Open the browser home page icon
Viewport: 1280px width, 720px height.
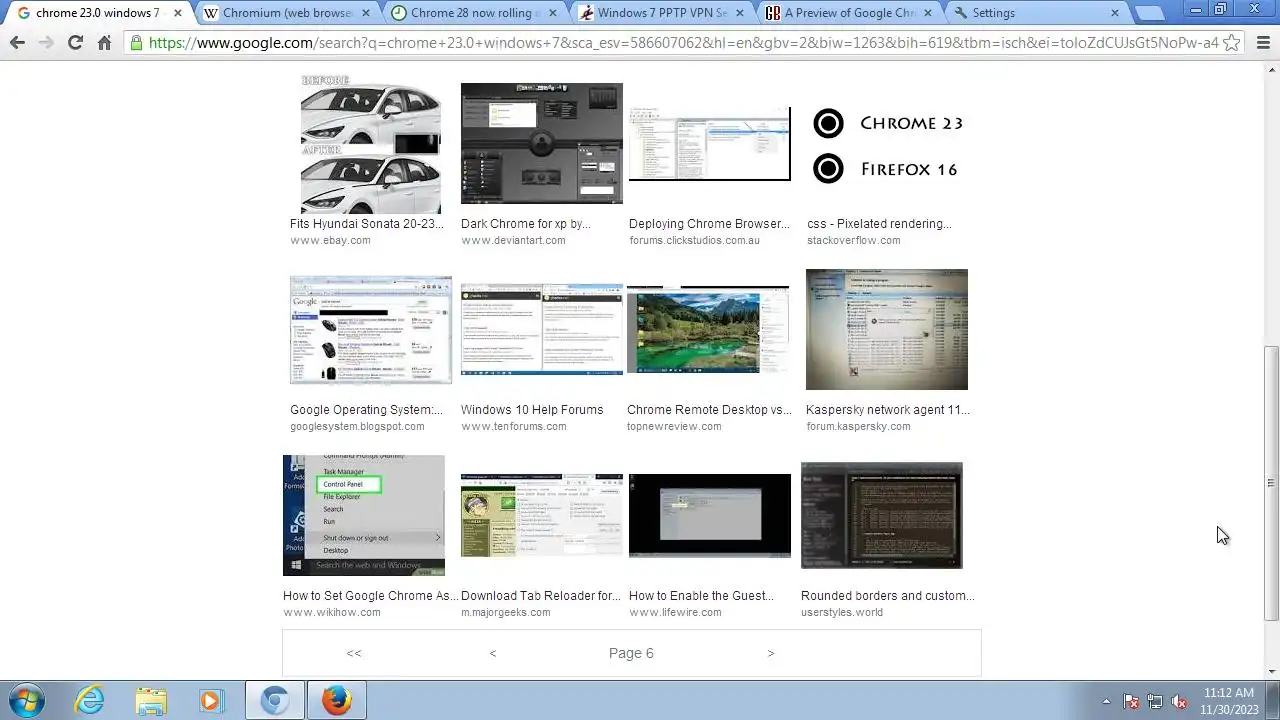(x=104, y=43)
